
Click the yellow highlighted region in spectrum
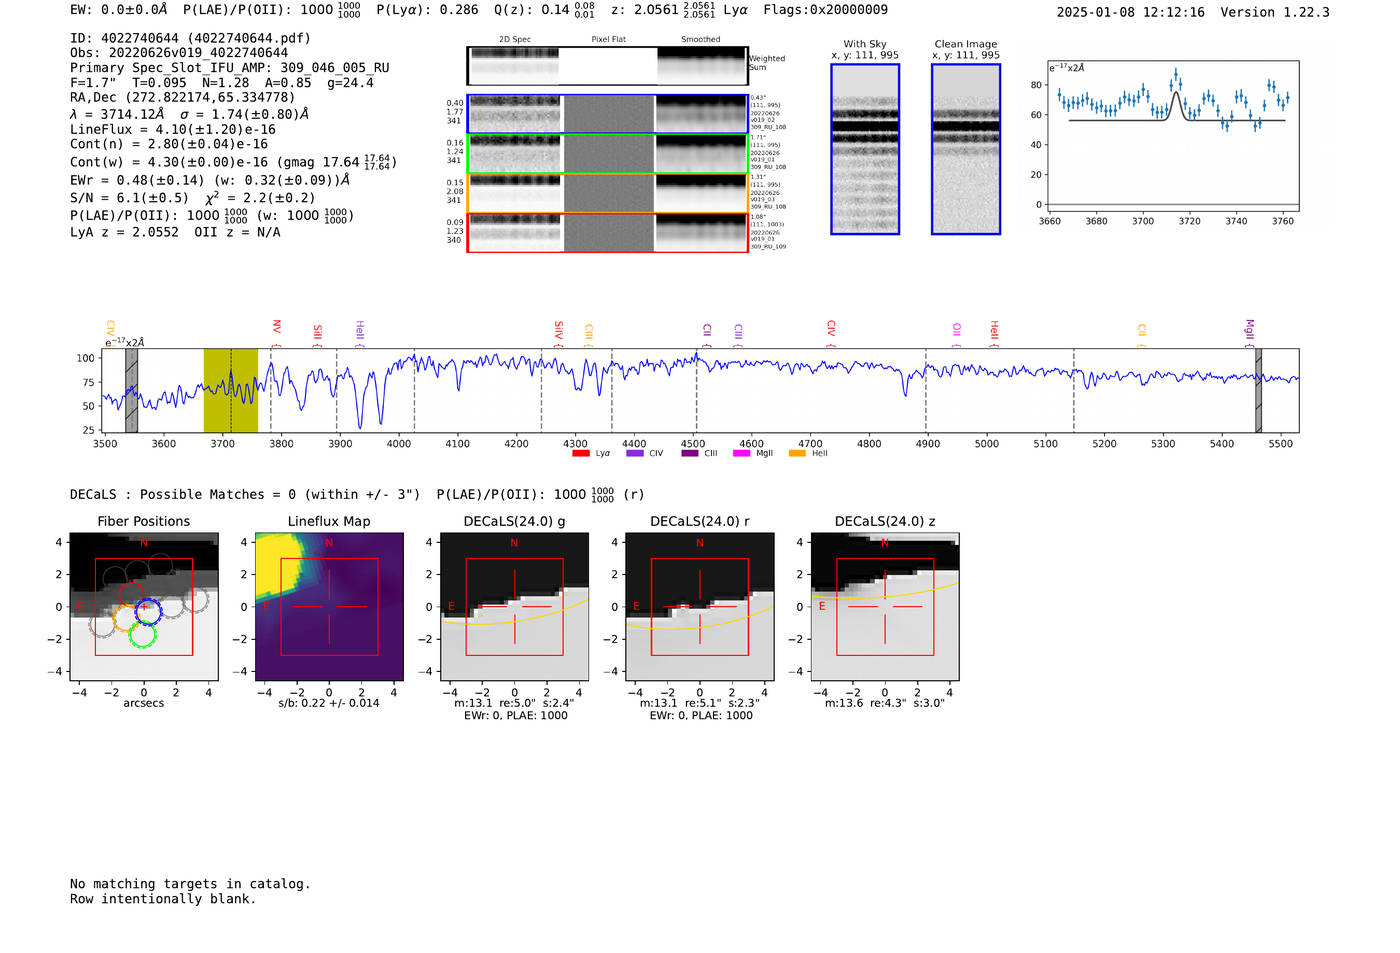click(x=231, y=390)
